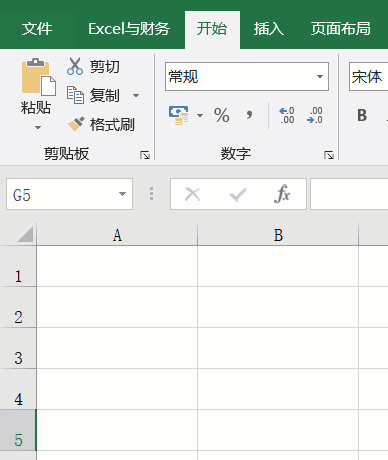
Task: Click cell A5
Action: coord(117,430)
